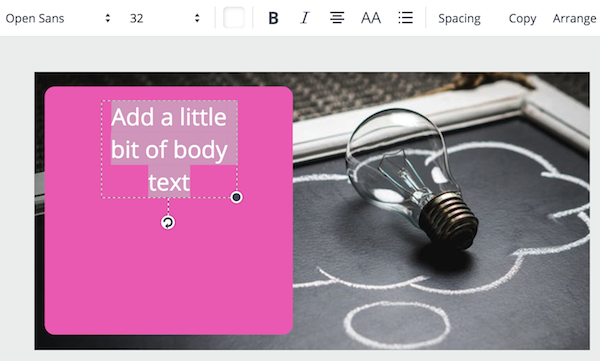
Task: Open the white text color swatch
Action: click(234, 18)
